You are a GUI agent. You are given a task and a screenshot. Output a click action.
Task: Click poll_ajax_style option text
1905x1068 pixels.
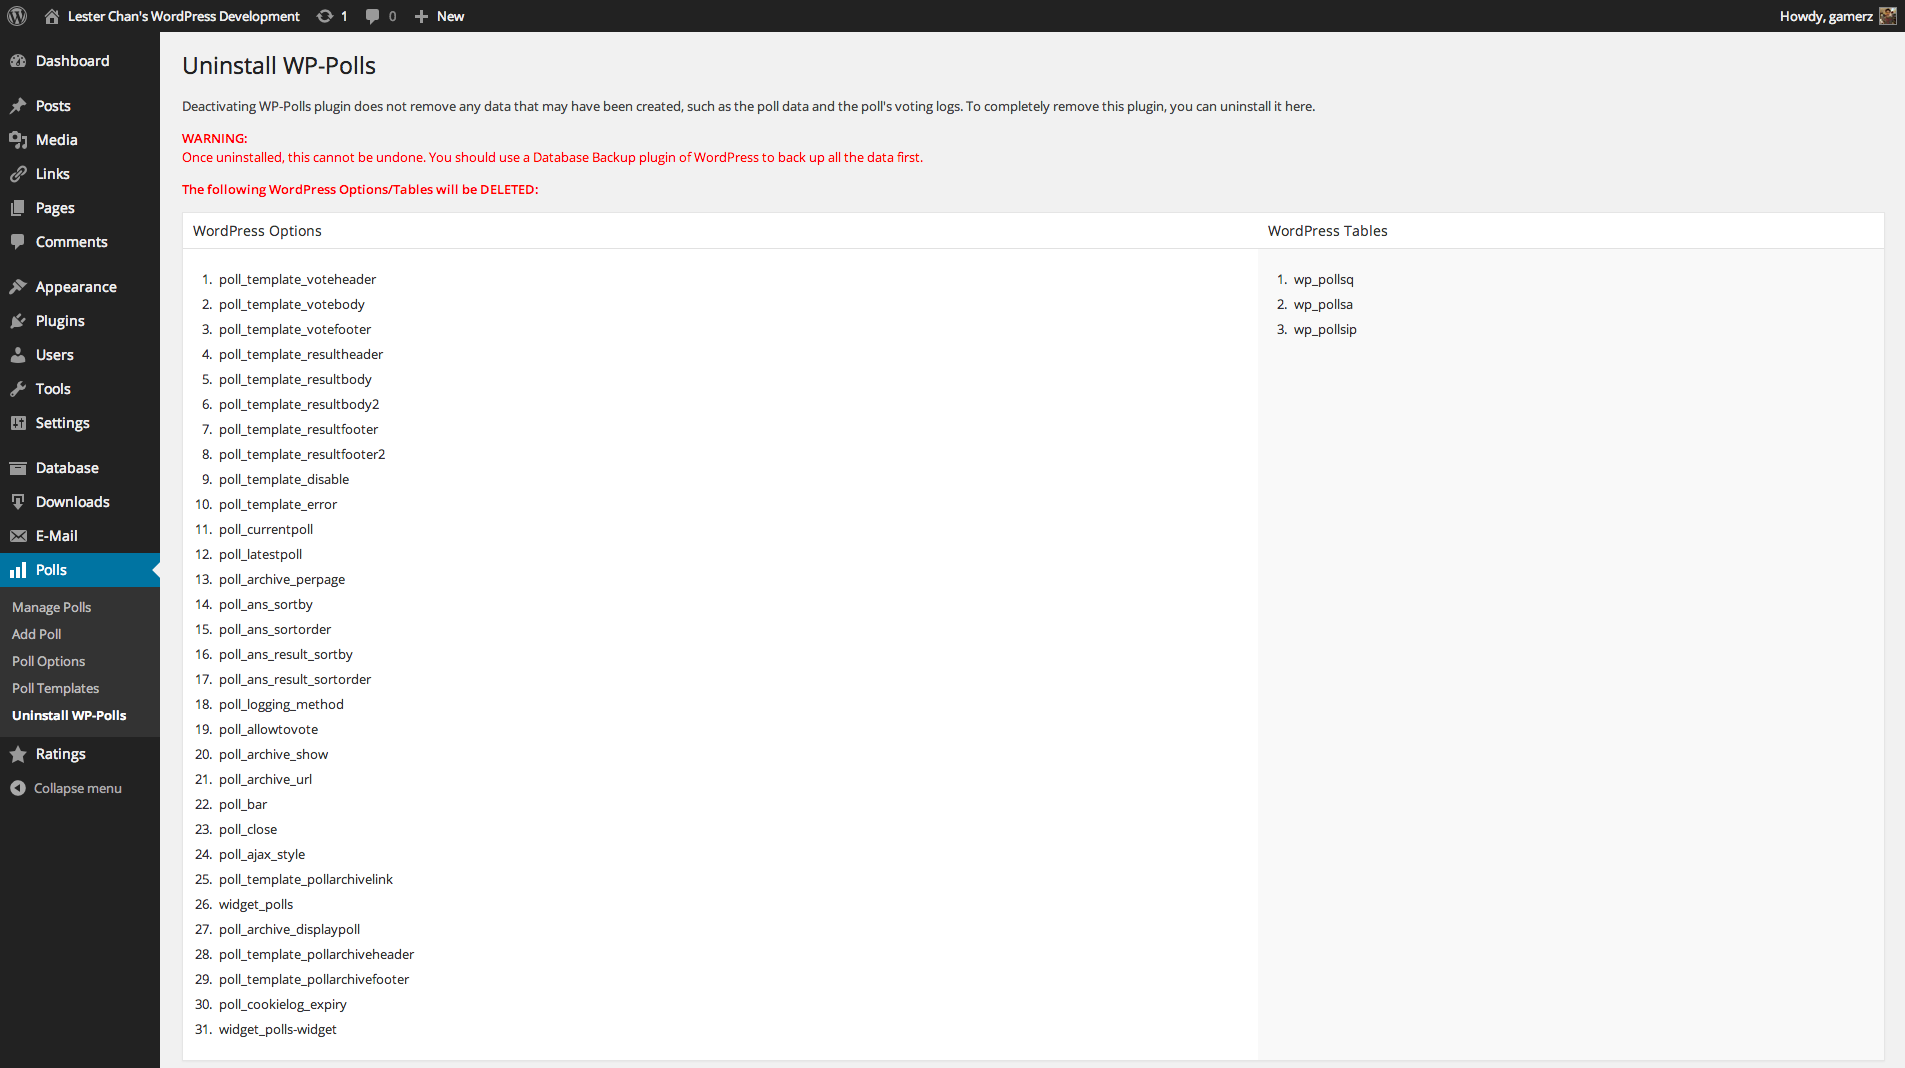[x=262, y=854]
